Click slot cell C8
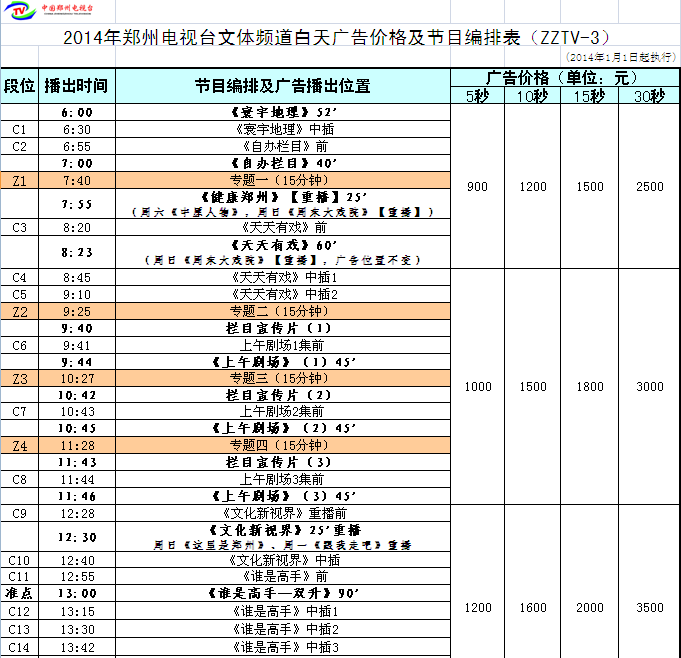The height and width of the screenshot is (658, 681). click(20, 479)
